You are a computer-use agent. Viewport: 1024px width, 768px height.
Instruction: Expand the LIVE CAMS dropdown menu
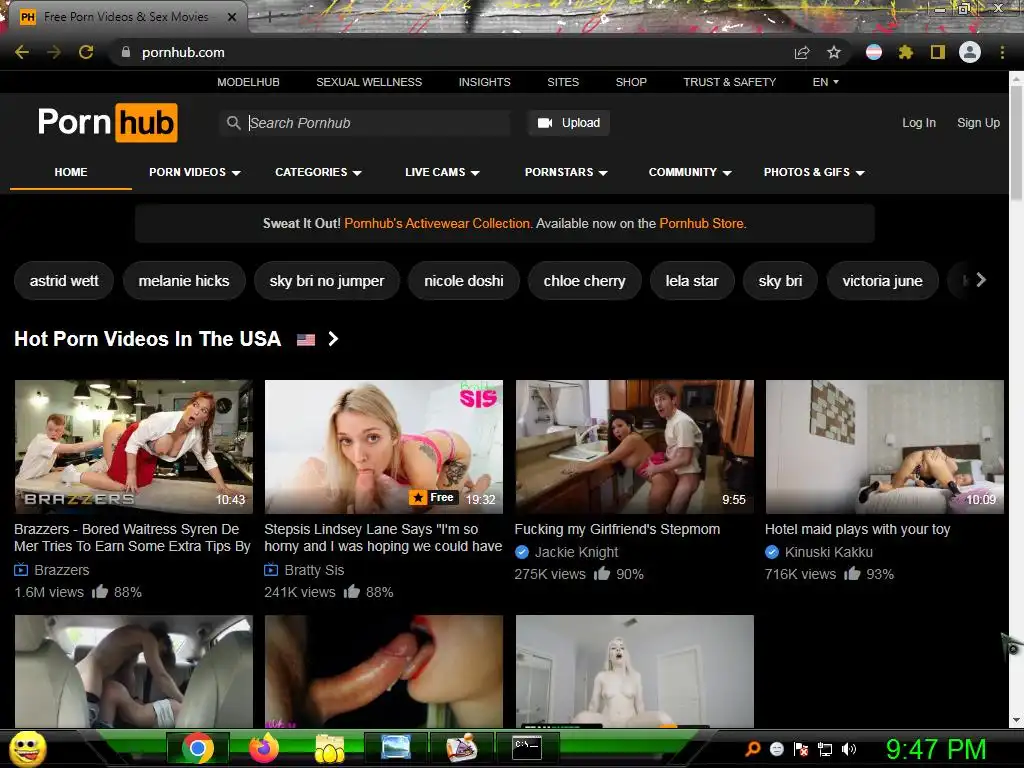coord(442,172)
